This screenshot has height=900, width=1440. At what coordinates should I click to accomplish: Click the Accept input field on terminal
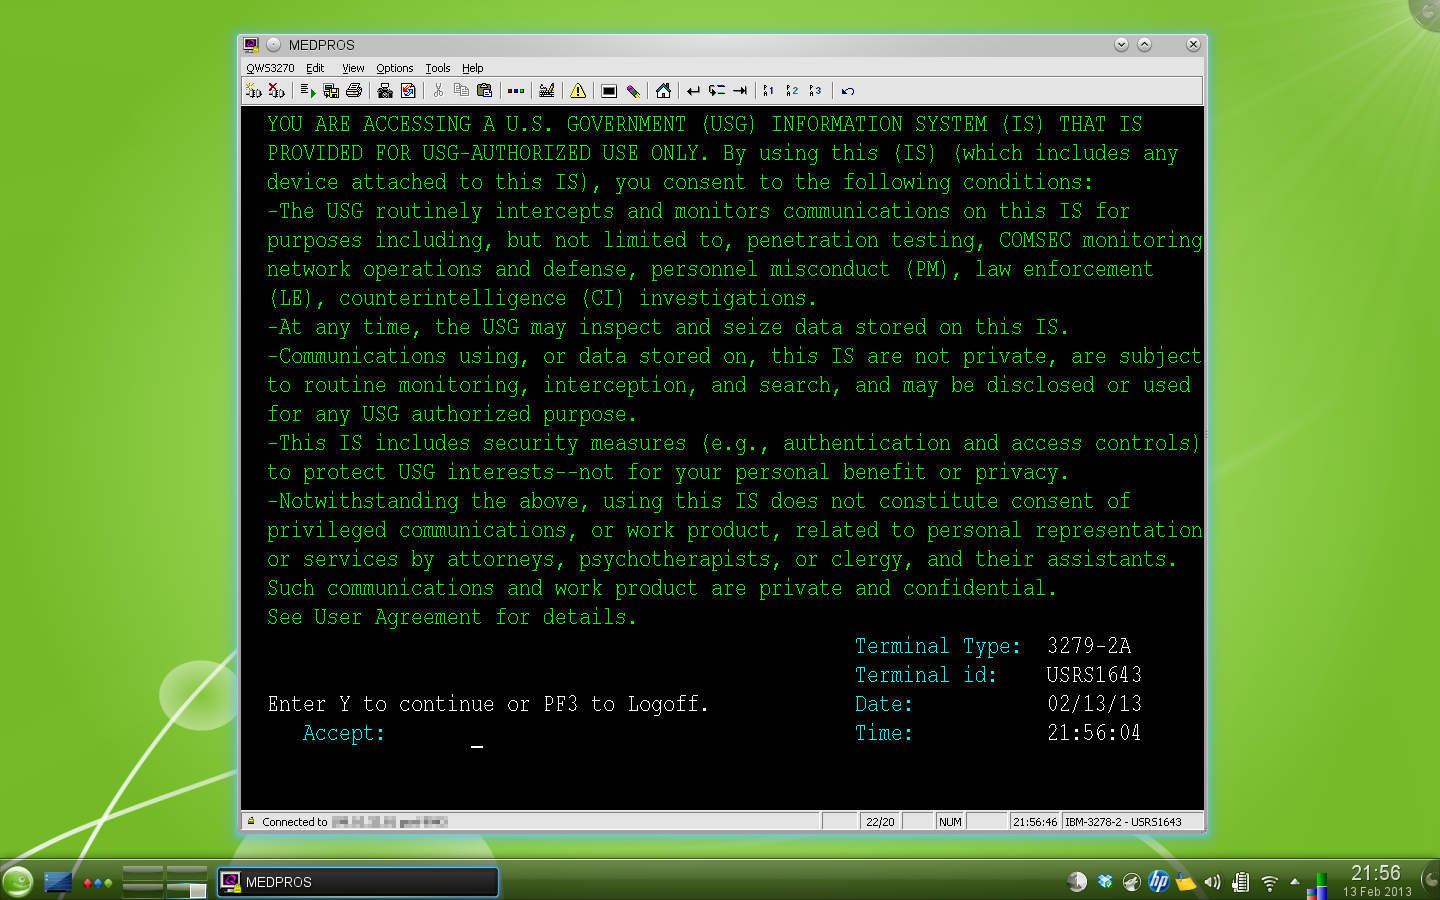coord(477,734)
